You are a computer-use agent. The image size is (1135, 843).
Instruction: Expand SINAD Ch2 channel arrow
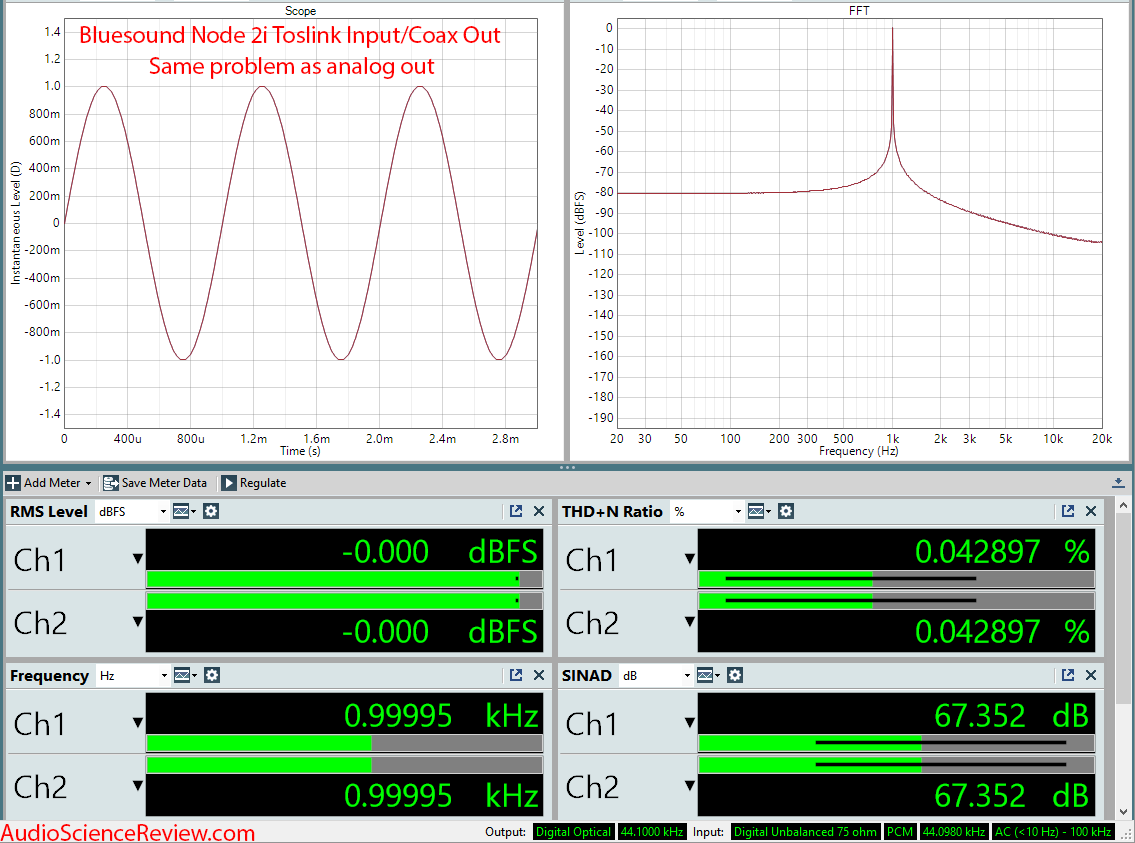click(689, 785)
